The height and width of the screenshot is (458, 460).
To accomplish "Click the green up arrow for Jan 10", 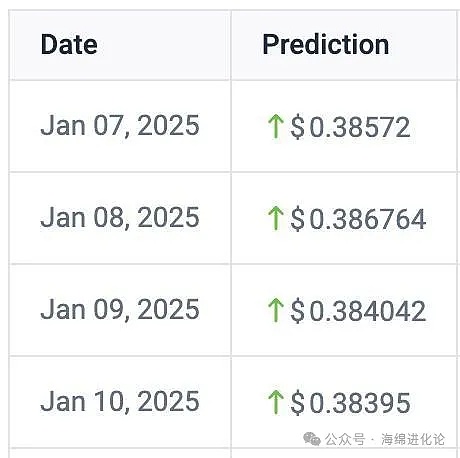I will click(276, 402).
